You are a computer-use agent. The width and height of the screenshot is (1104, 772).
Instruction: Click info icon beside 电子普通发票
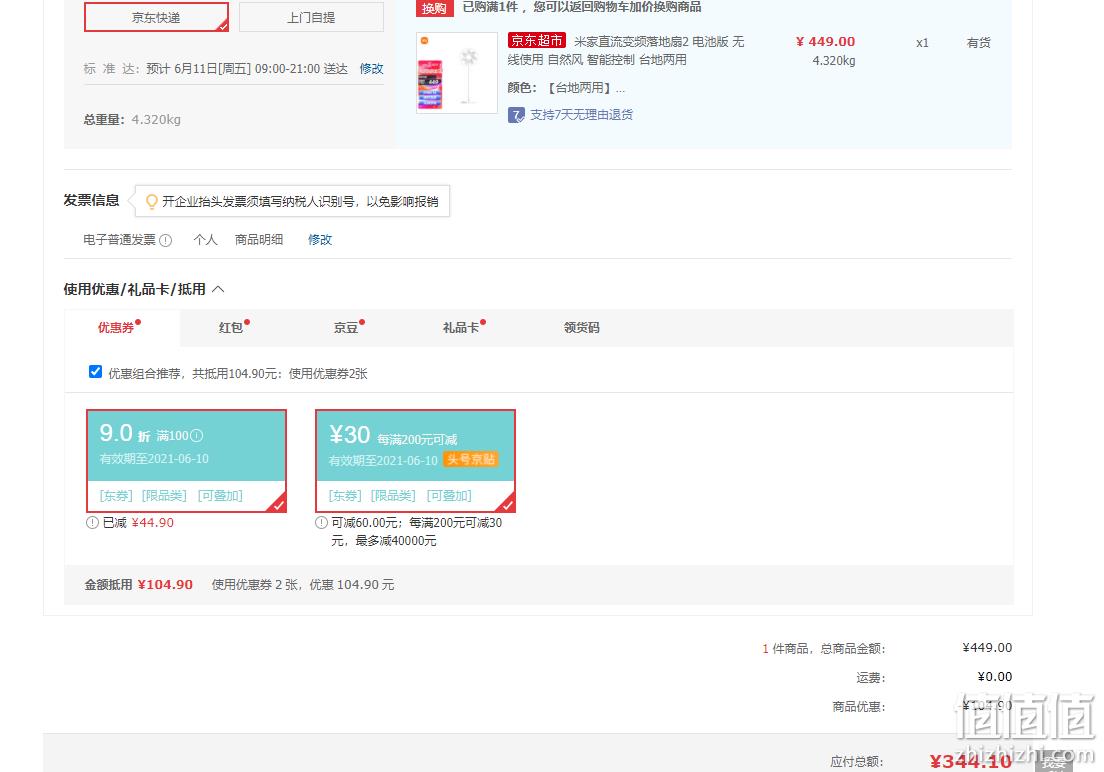(x=165, y=240)
